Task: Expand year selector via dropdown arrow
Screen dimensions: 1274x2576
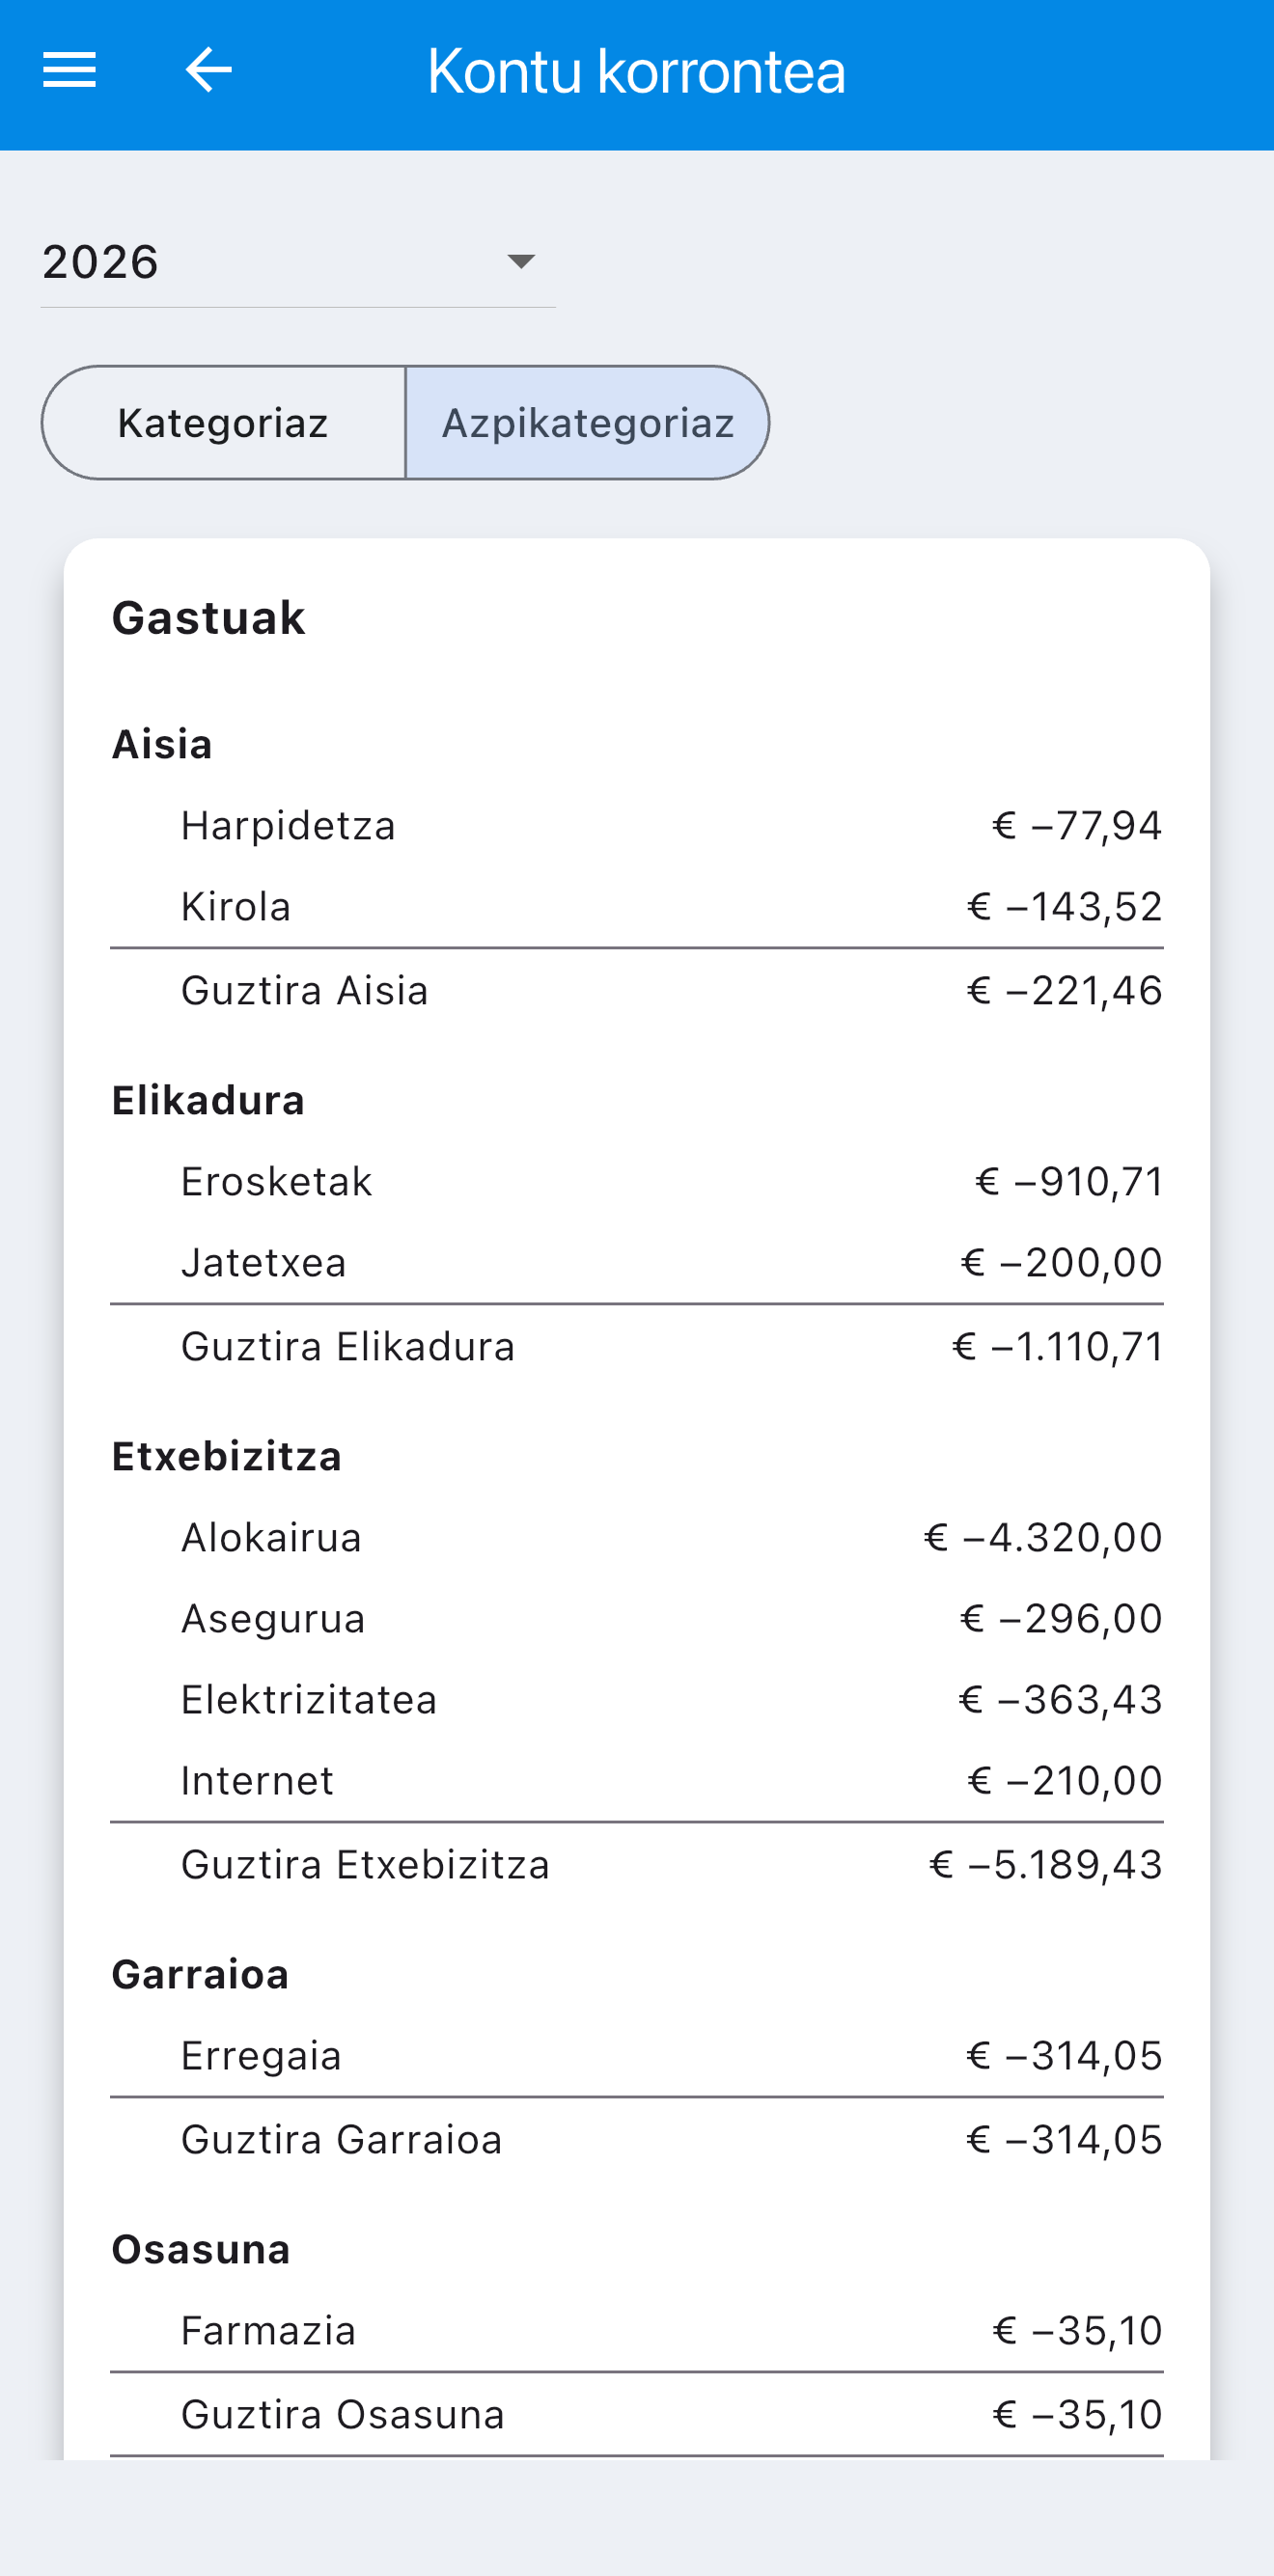Action: point(521,262)
